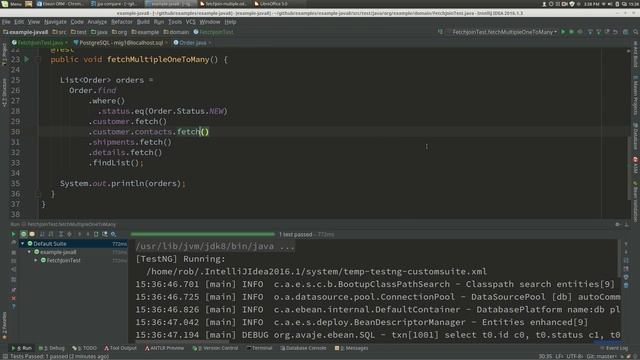Collapse all nodes in test tree
Screen dimensions: 640x360
tap(69, 234)
